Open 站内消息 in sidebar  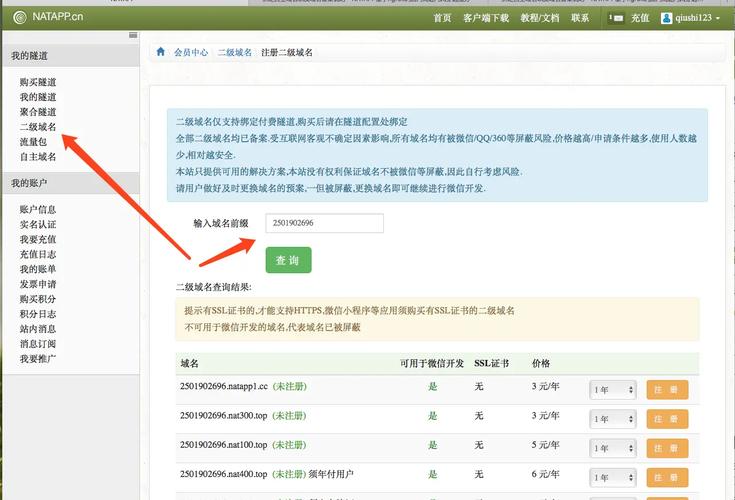pyautogui.click(x=38, y=329)
